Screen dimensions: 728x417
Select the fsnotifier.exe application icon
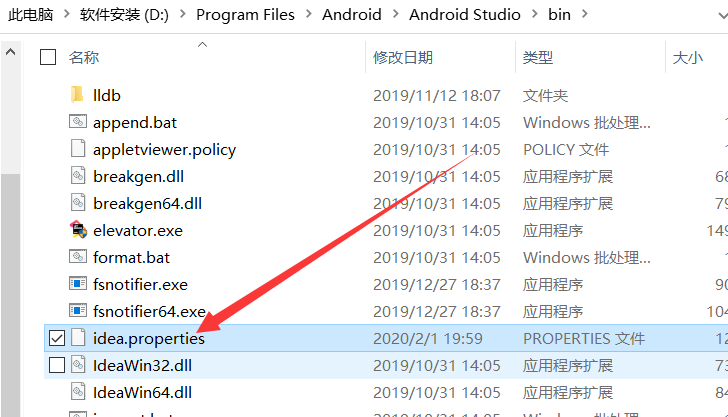78,283
